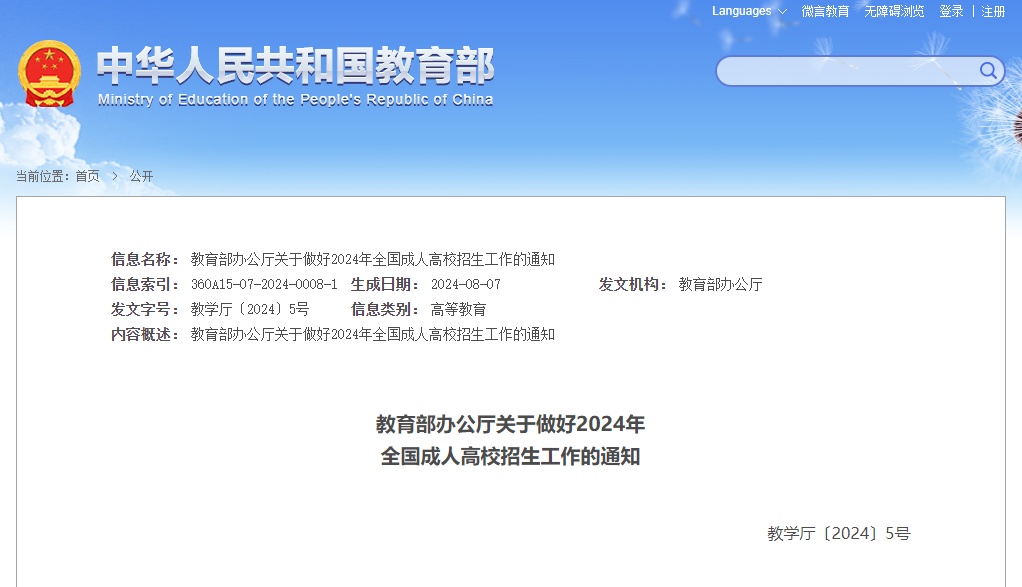
Task: Click the 高等教育 information category value
Action: [458, 309]
